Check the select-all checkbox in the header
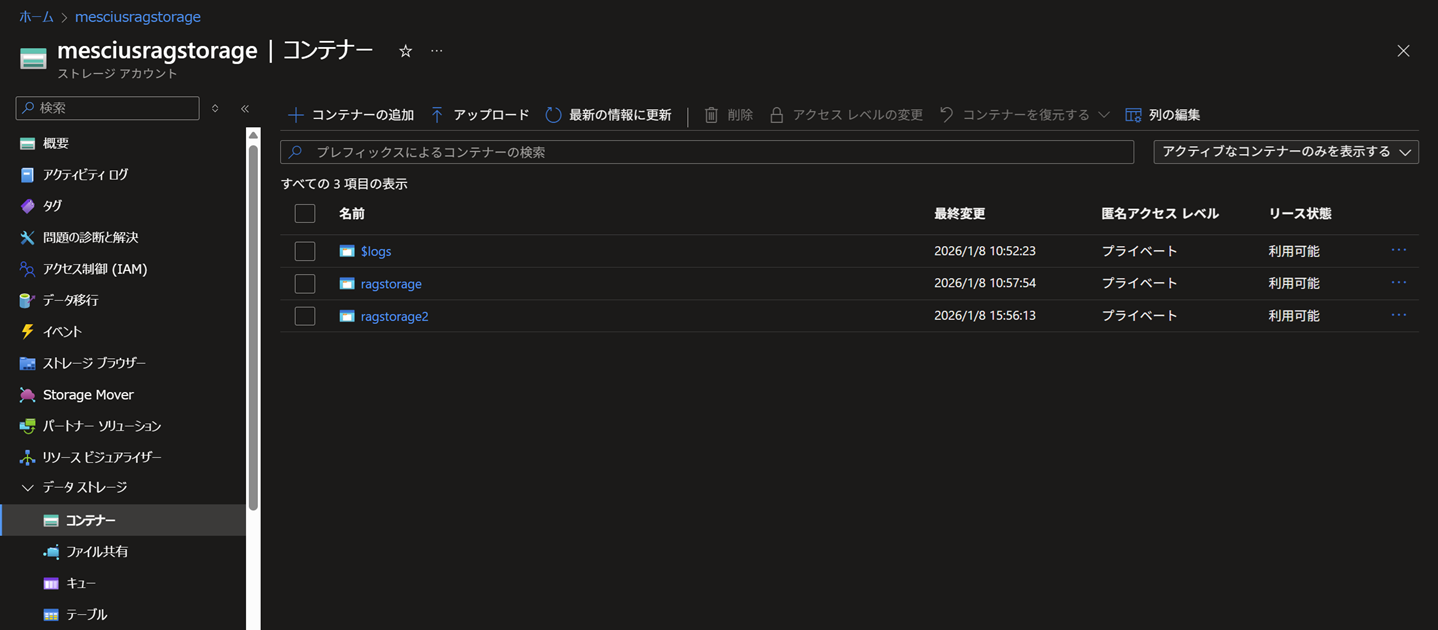The width and height of the screenshot is (1438, 630). 304,213
